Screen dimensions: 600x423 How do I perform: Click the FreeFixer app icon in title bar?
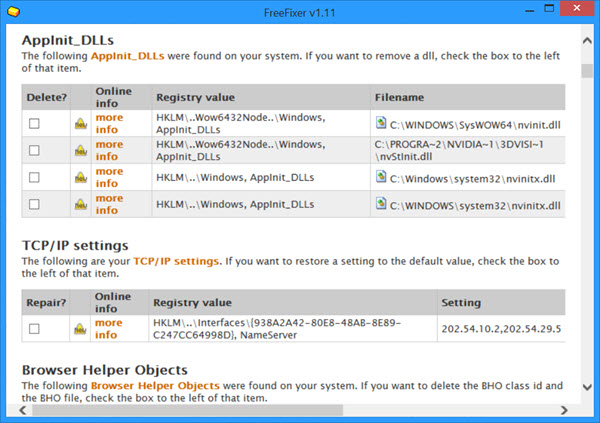click(13, 12)
